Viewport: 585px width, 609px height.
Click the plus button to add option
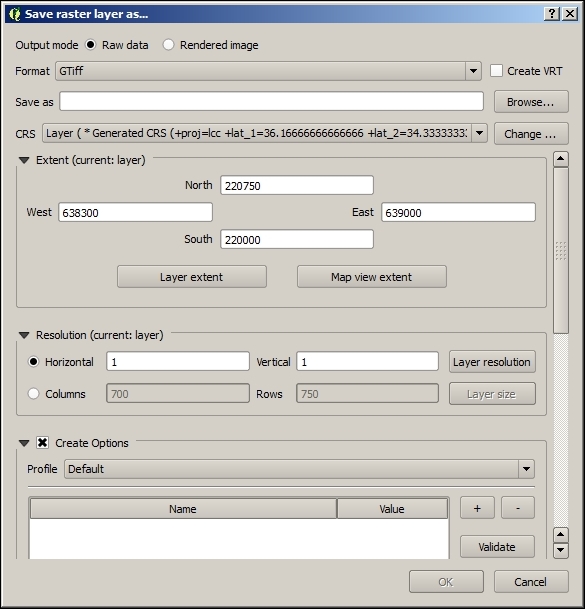(x=477, y=508)
